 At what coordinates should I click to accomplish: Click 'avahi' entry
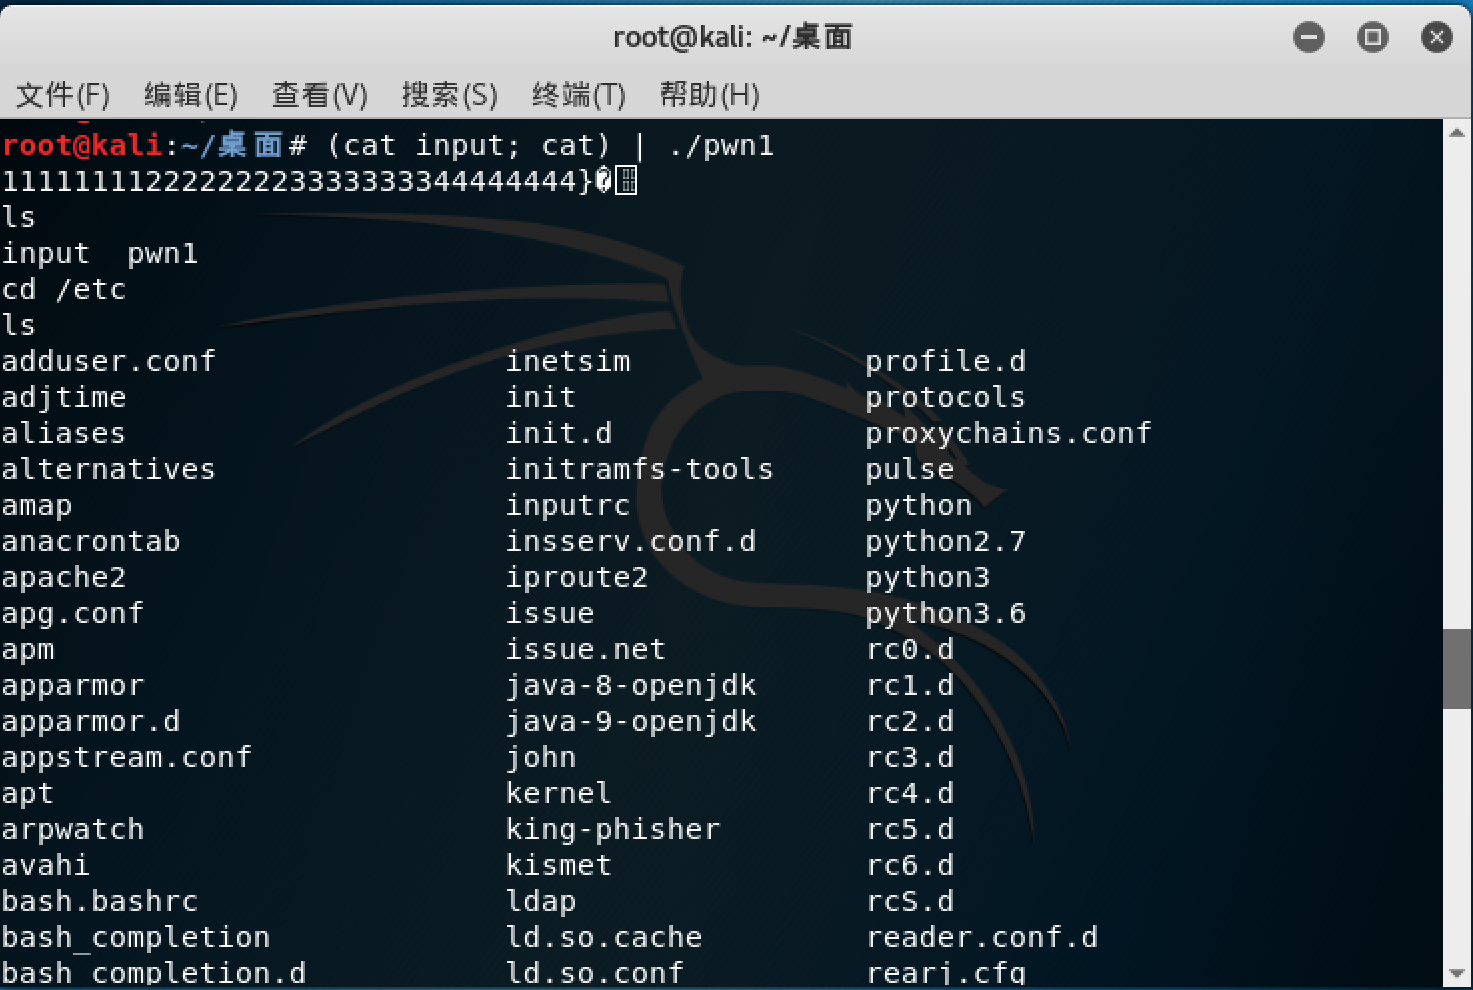pyautogui.click(x=46, y=865)
